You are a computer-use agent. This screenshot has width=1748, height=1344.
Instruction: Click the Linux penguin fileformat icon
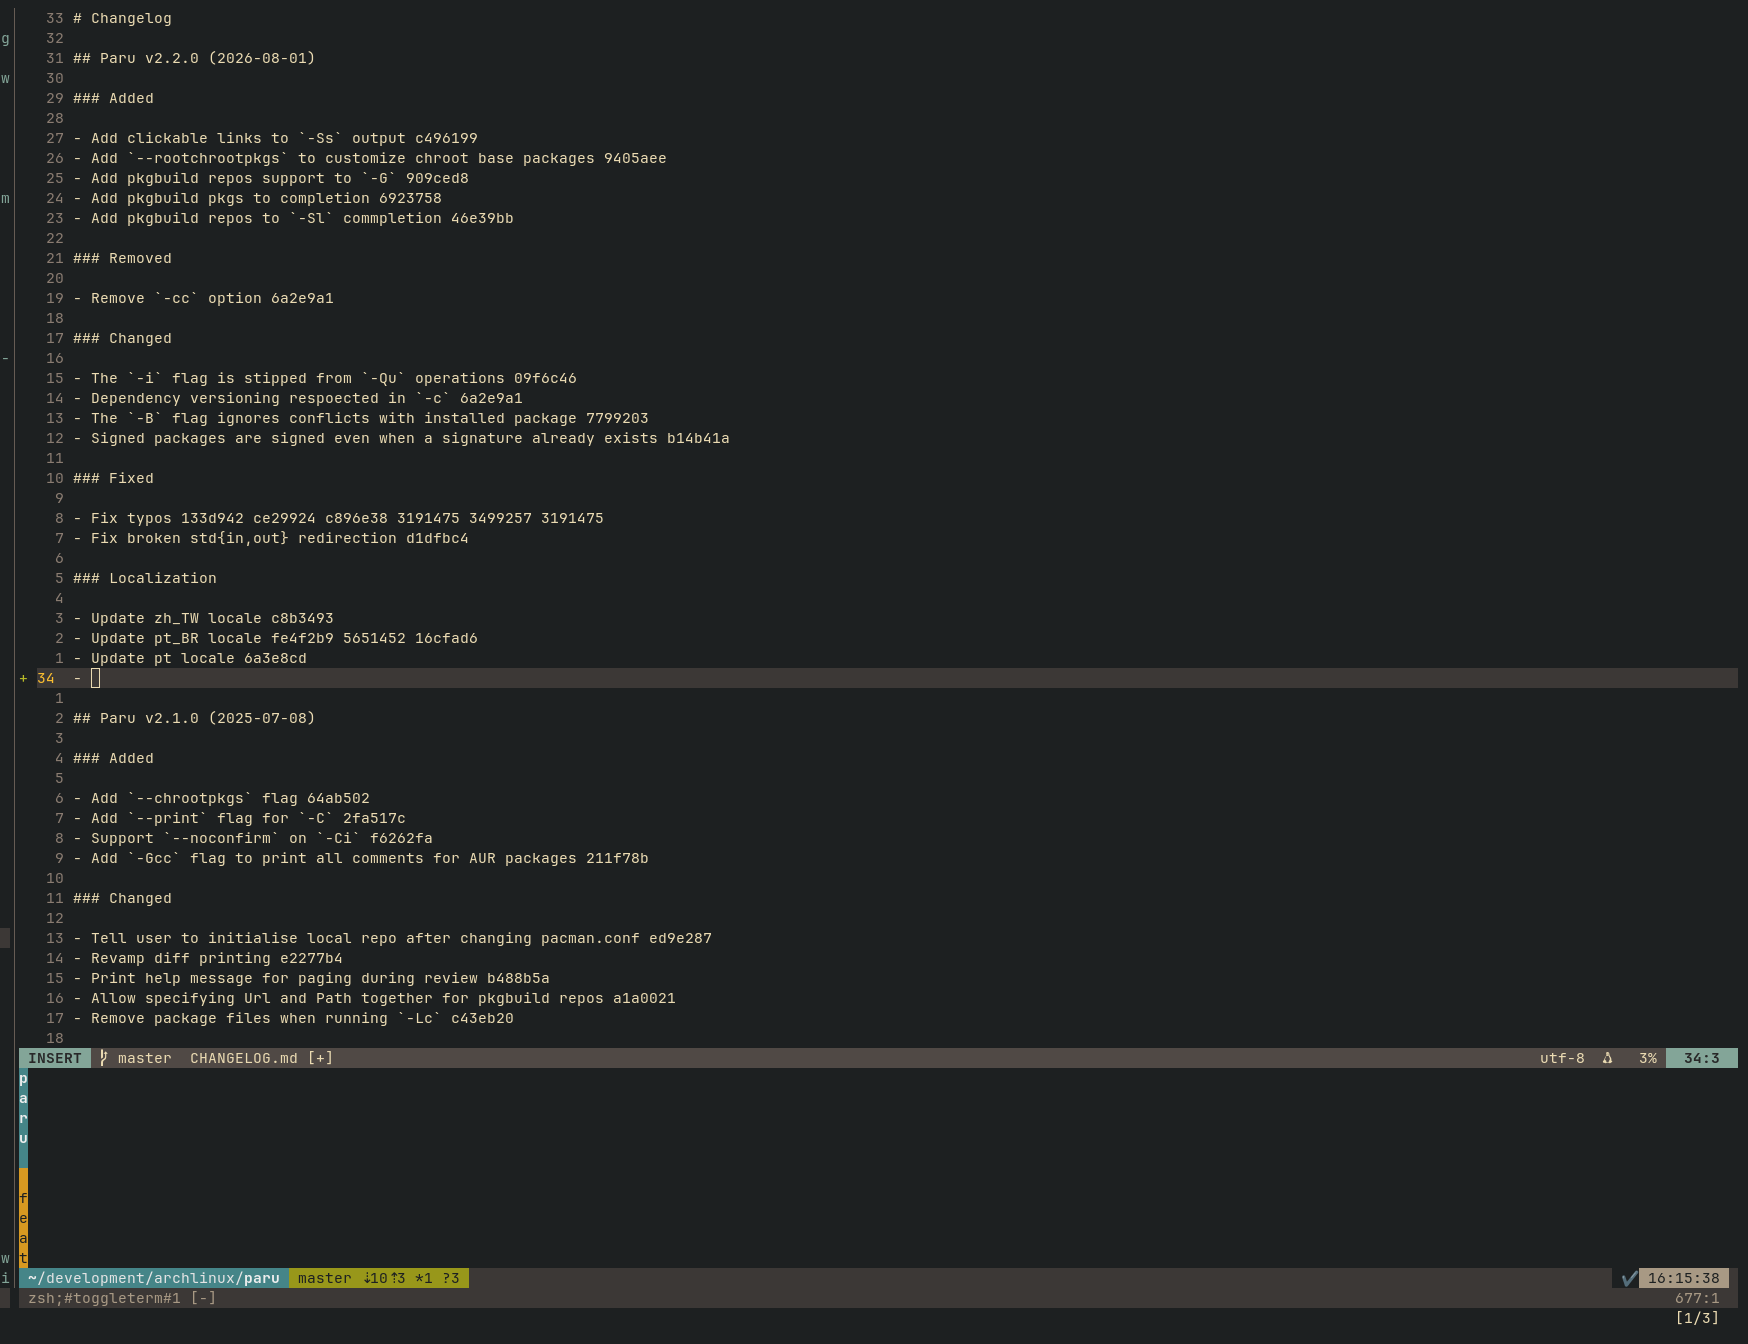pyautogui.click(x=1607, y=1058)
